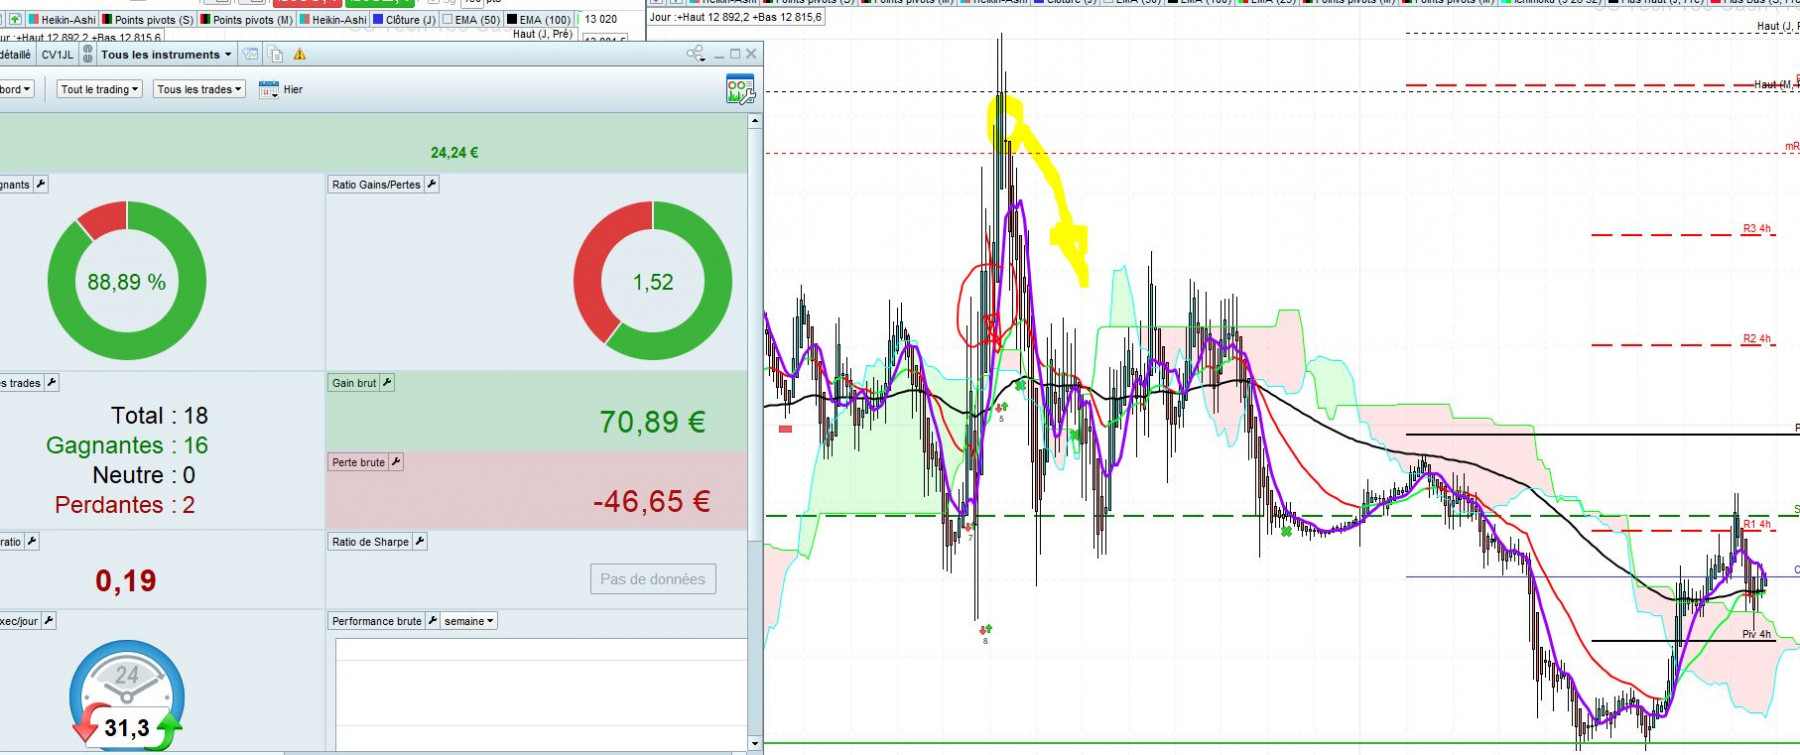Click the Clôture (J) indicator label

click(411, 19)
